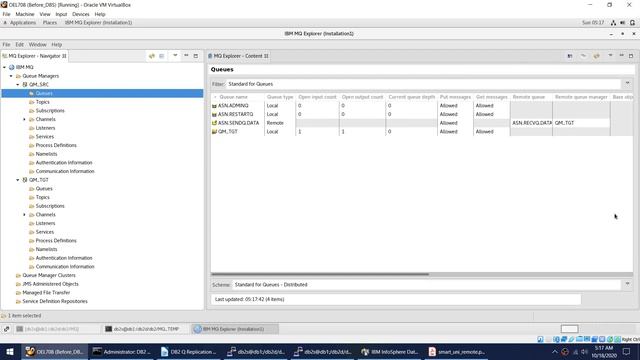The width and height of the screenshot is (640, 360).
Task: Select JMS Administered Objects node
Action: (50, 284)
